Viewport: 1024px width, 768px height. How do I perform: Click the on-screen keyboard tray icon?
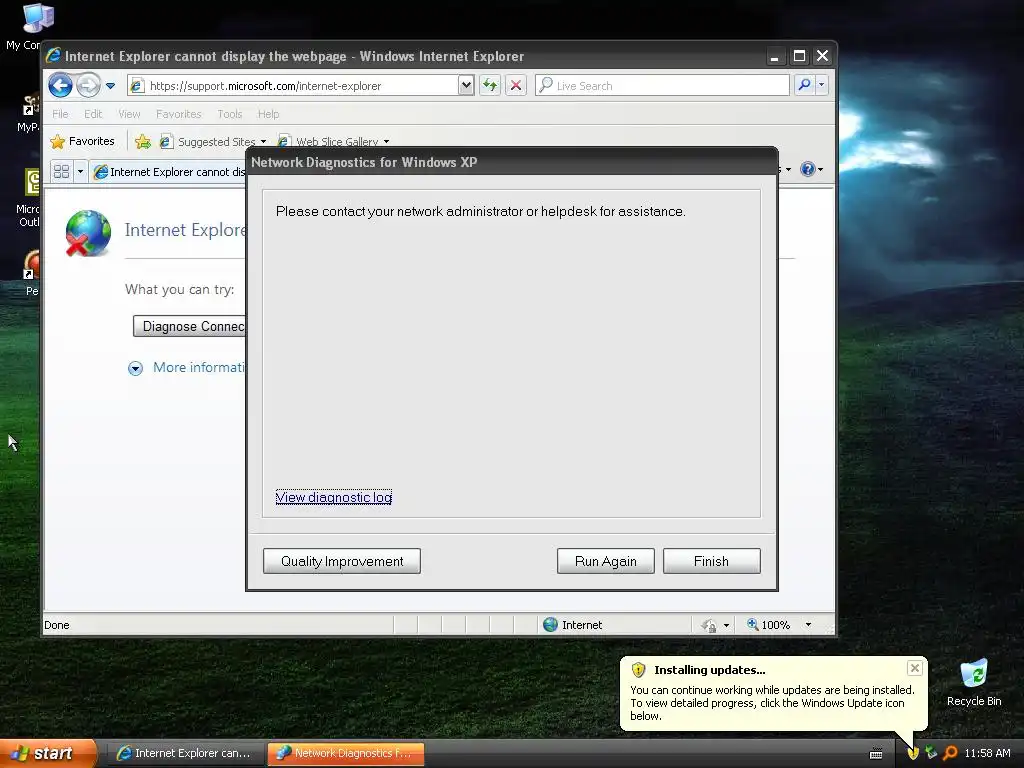click(x=876, y=754)
